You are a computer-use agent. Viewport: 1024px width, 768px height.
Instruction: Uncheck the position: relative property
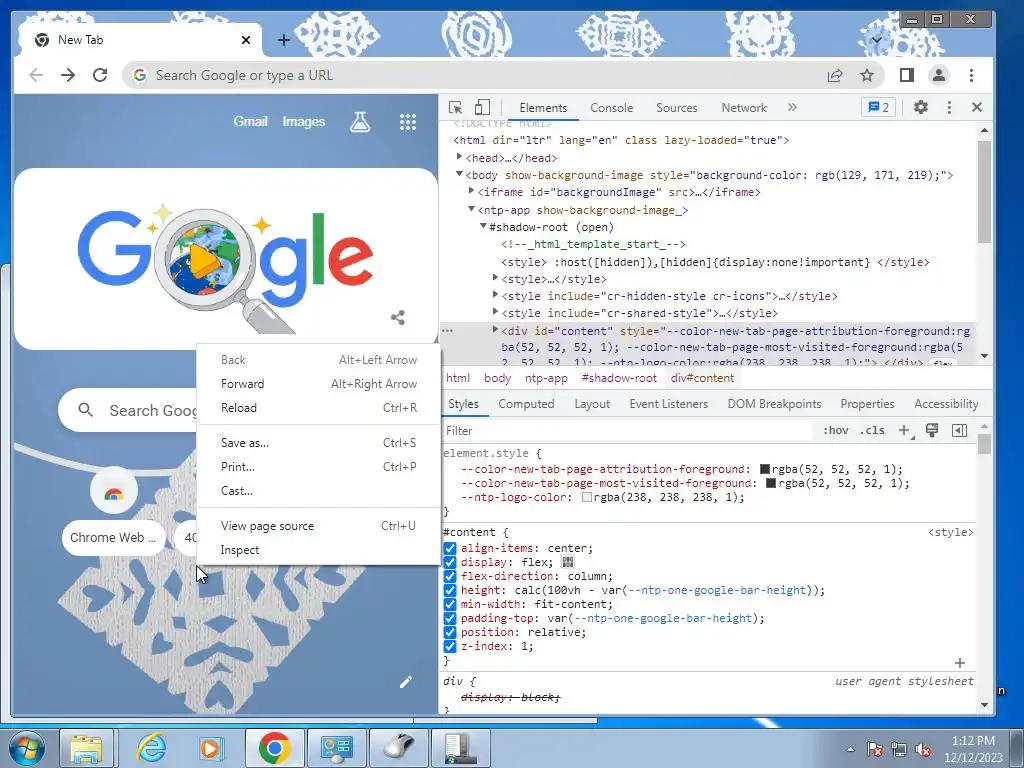tap(450, 632)
